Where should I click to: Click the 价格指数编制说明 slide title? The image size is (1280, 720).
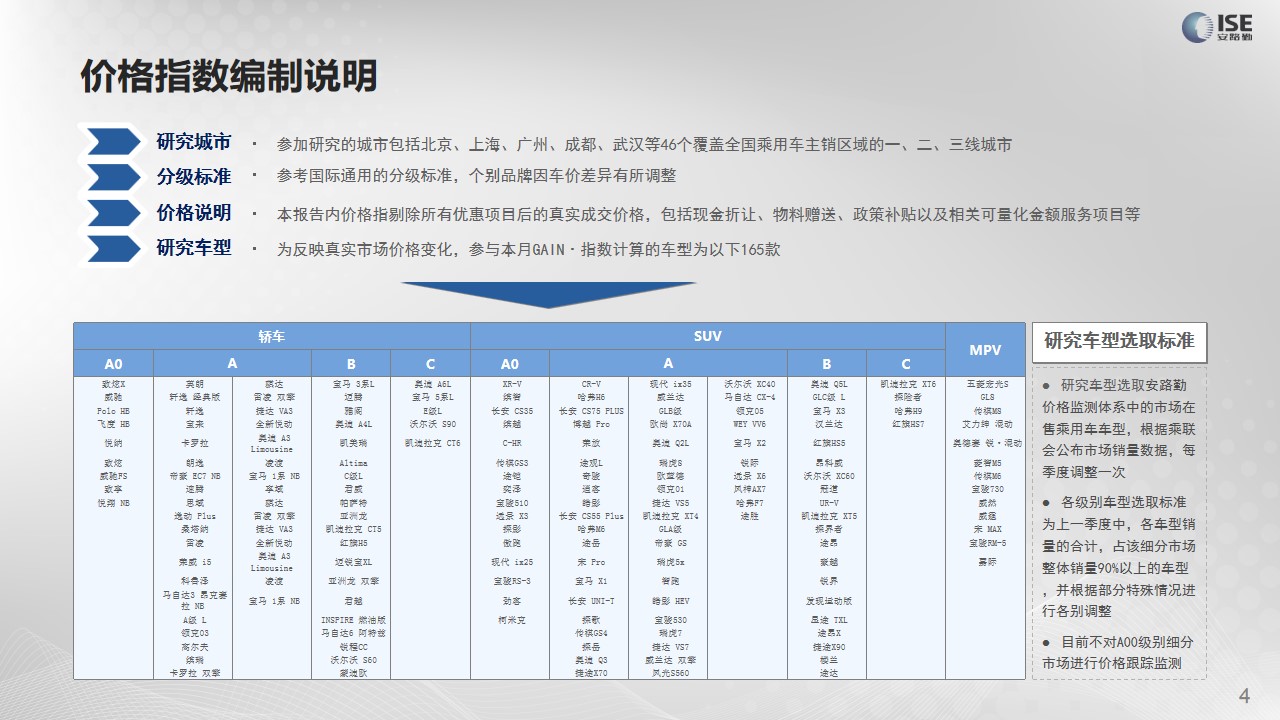click(x=229, y=76)
